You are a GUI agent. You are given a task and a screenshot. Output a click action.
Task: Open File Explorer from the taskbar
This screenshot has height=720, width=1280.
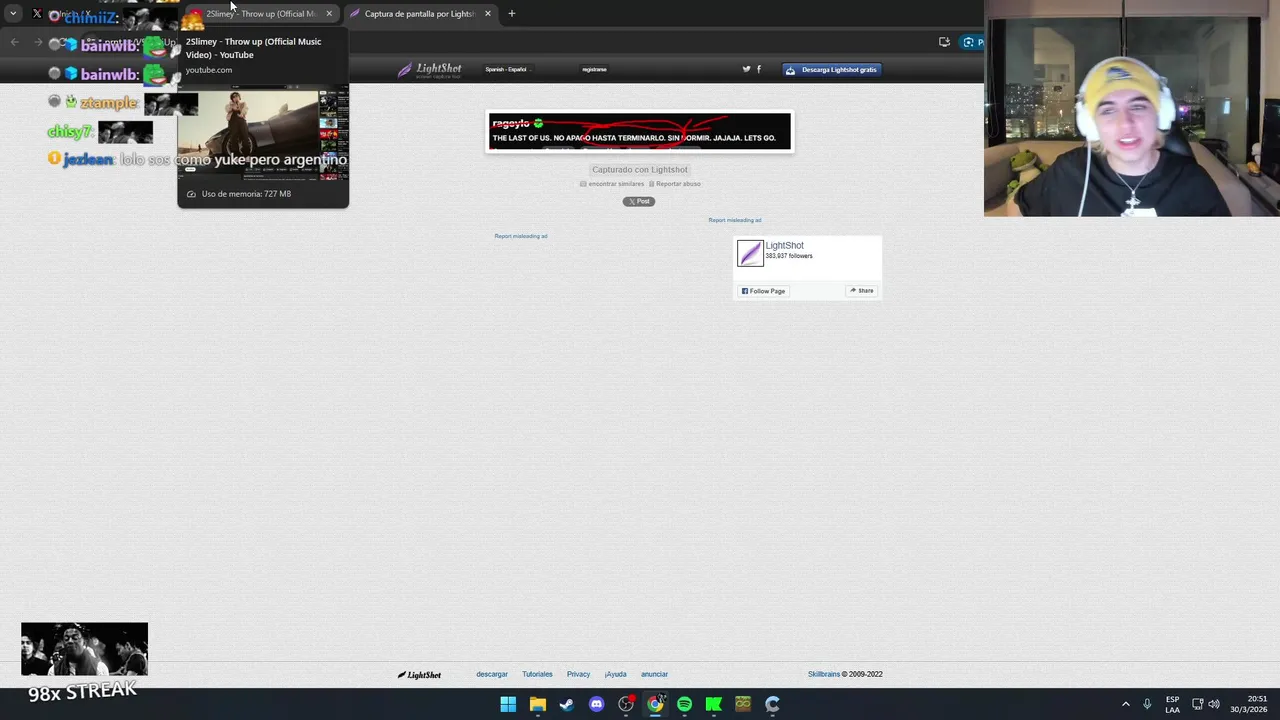pyautogui.click(x=538, y=704)
